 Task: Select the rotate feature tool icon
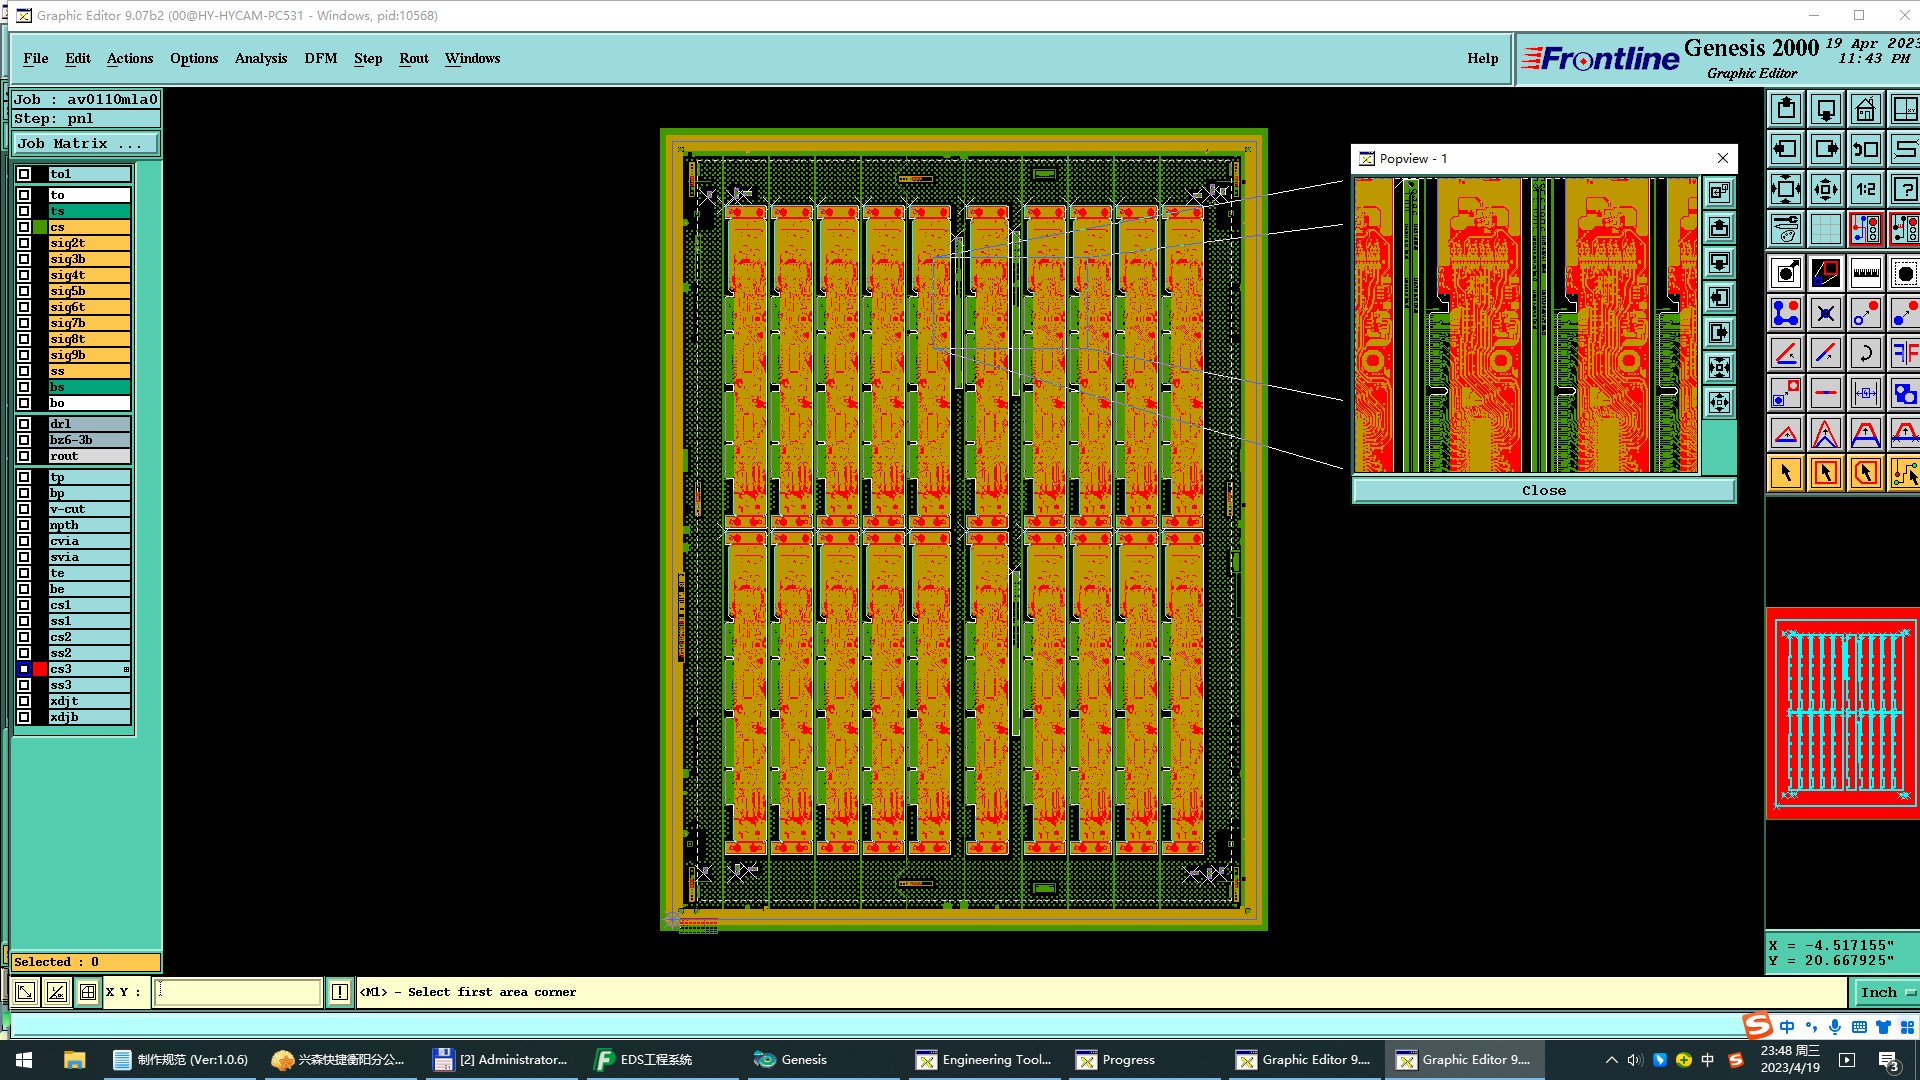point(1865,353)
